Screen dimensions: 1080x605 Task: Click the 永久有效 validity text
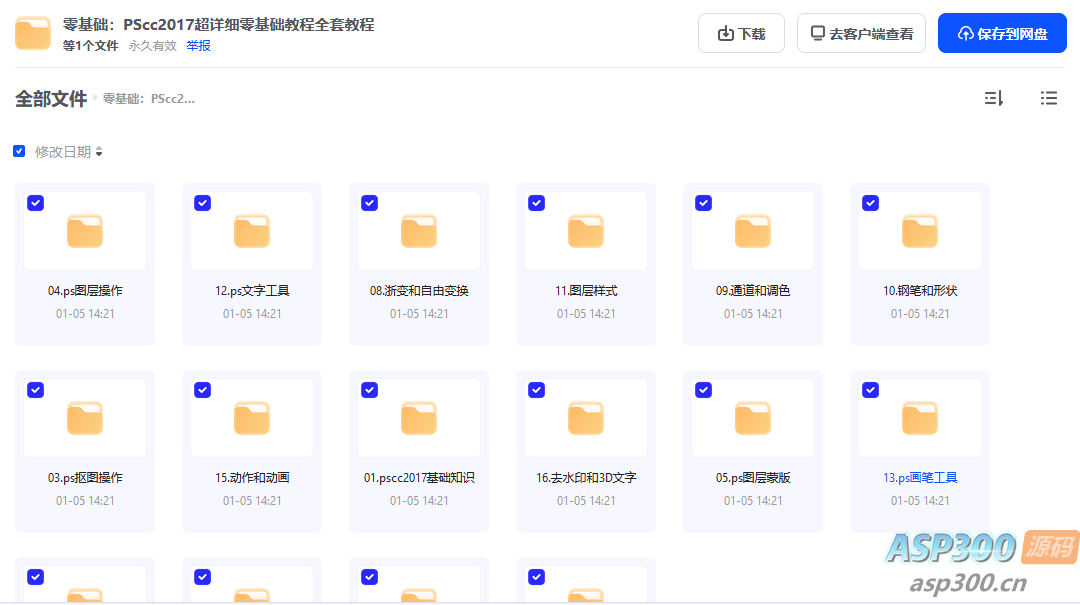[x=152, y=45]
